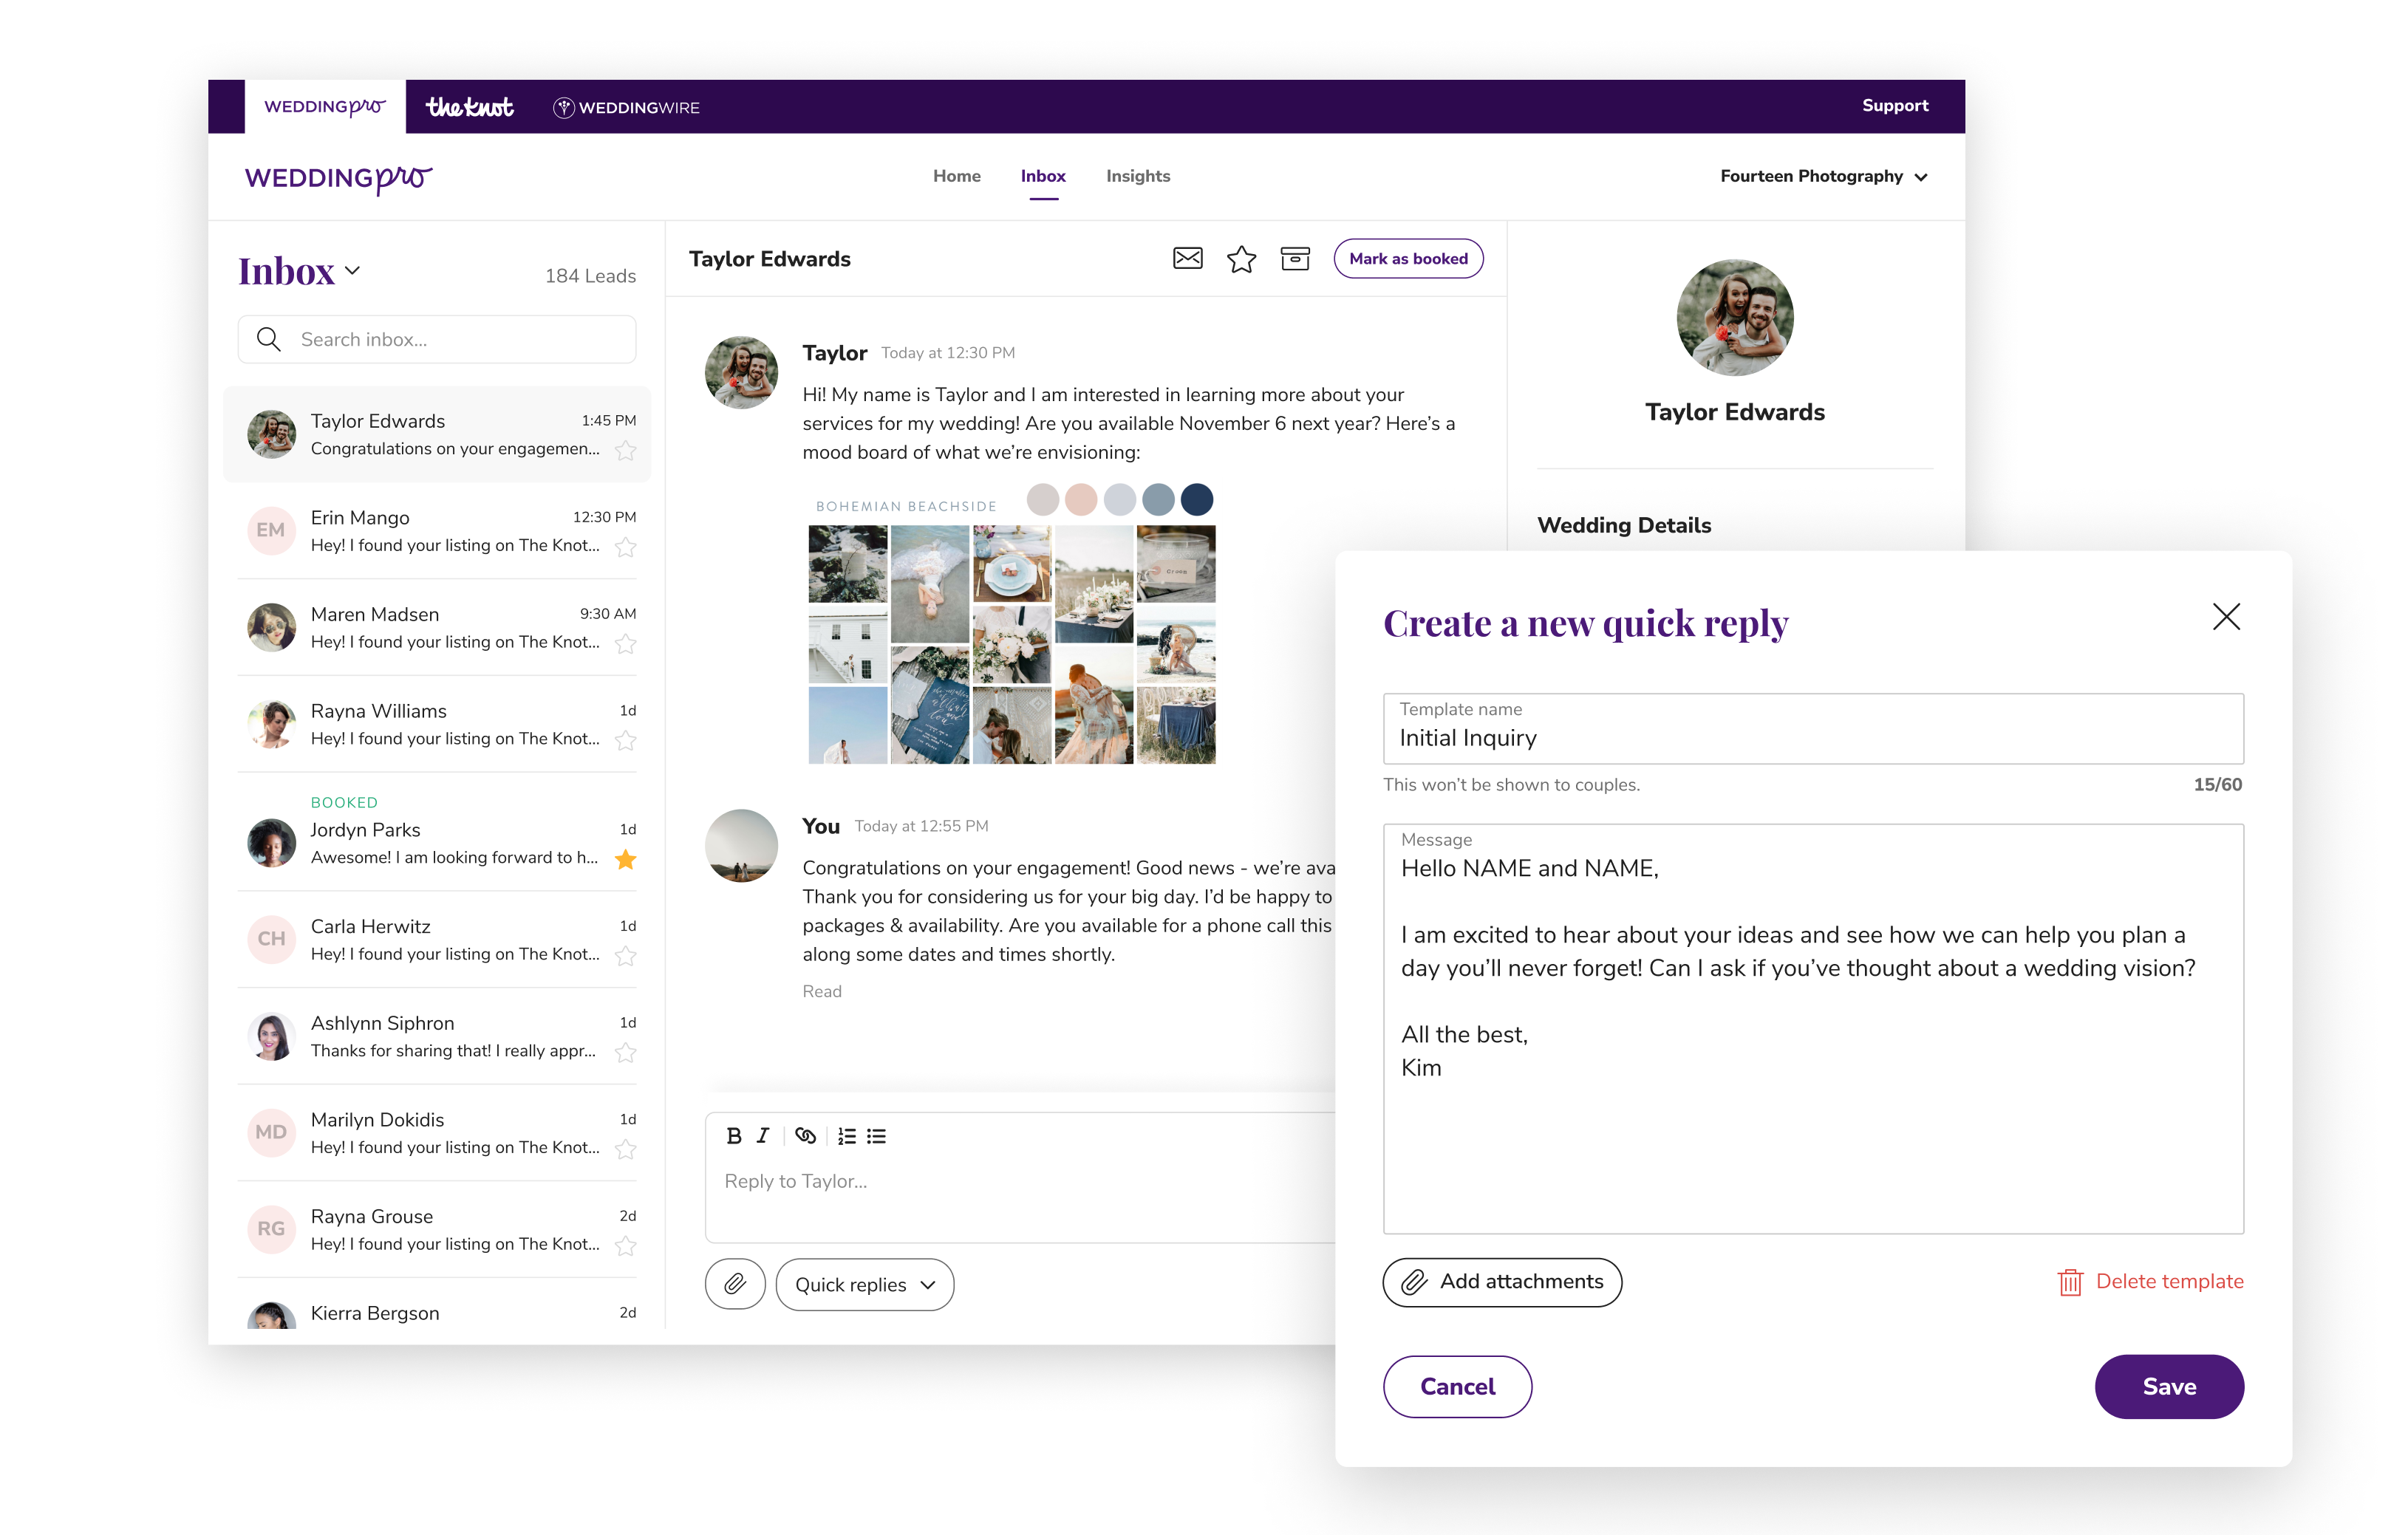Open Jordyn Parks booked conversation
Viewport: 2408px width, 1535px height.
437,832
